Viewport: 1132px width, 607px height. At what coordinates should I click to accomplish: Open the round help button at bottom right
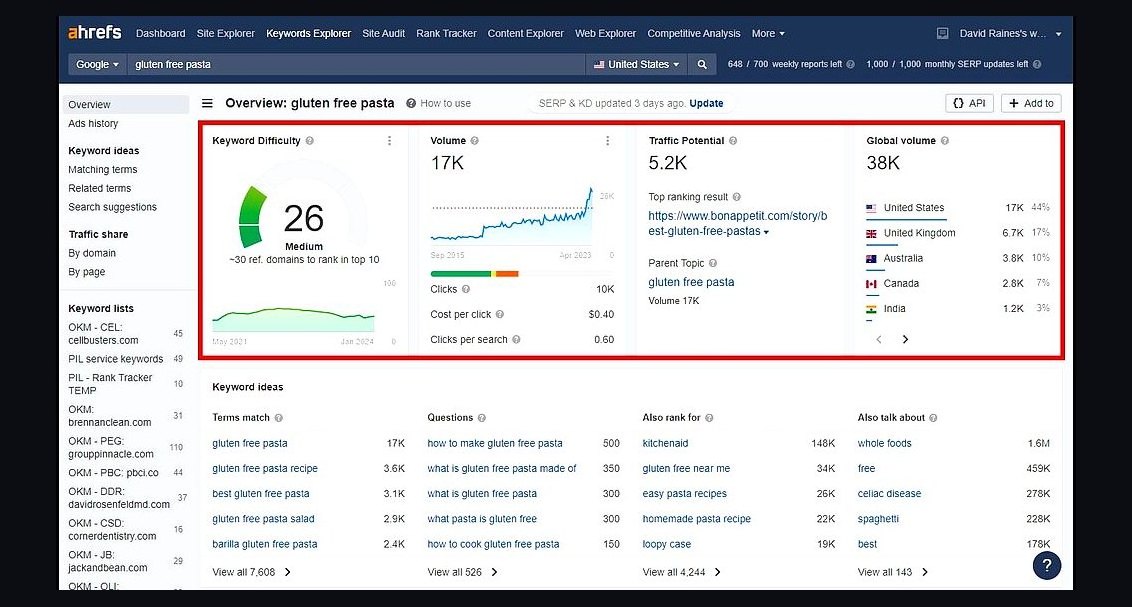tap(1047, 565)
